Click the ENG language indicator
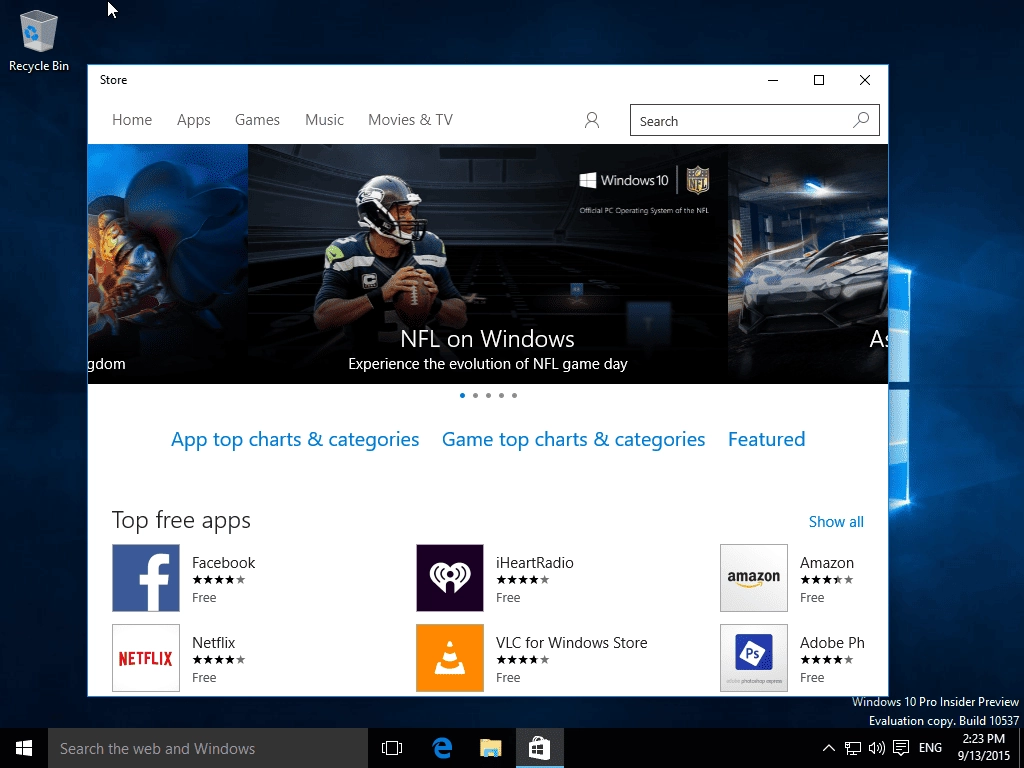Viewport: 1024px width, 768px height. click(930, 748)
